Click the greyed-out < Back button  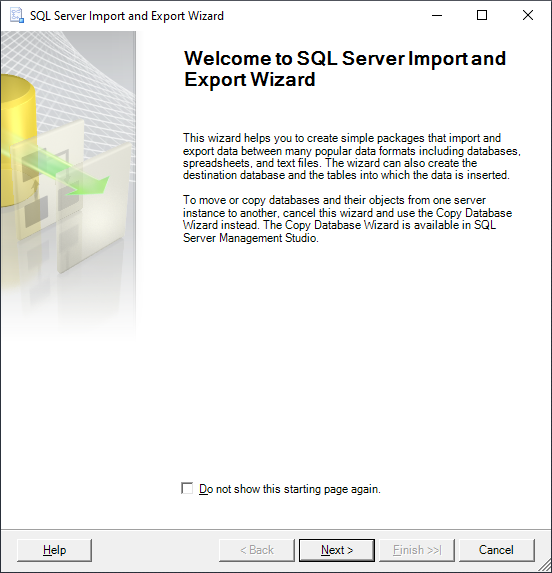(257, 550)
